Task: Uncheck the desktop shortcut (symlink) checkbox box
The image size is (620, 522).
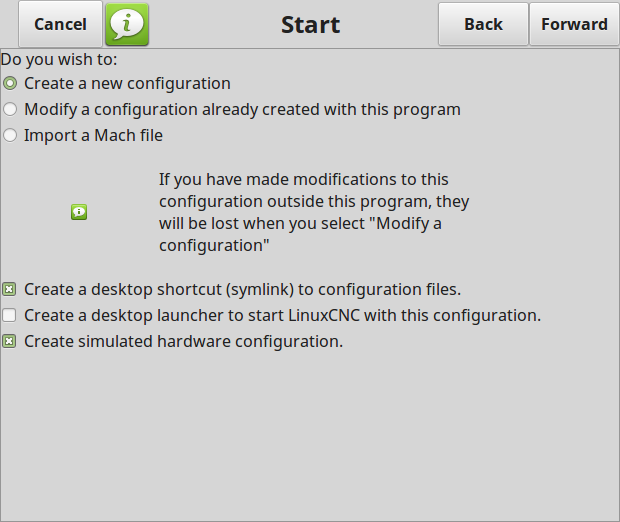Action: [x=9, y=289]
